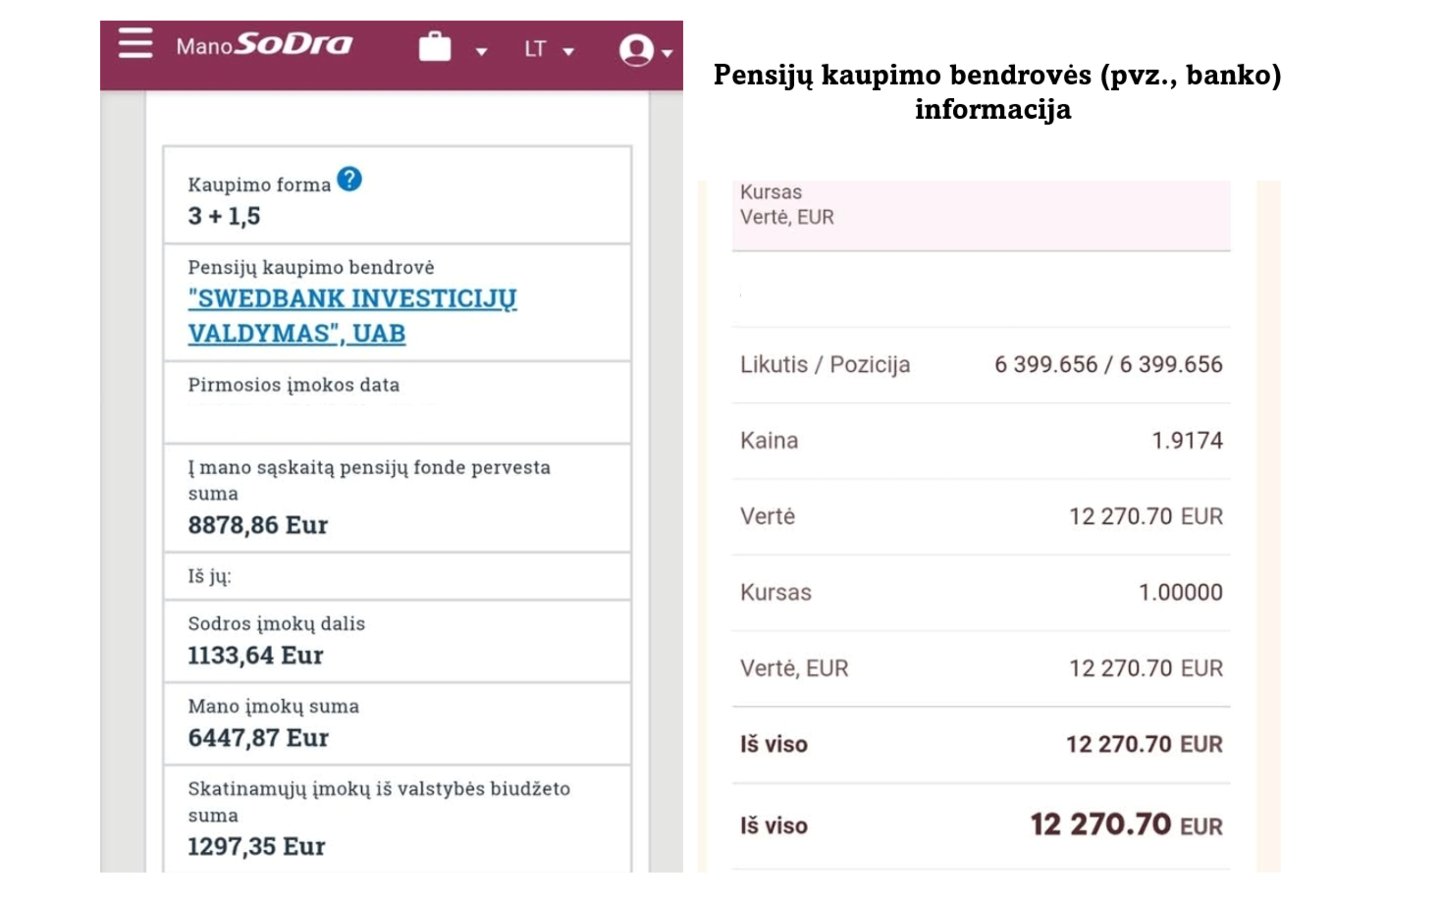Click the Mano įmokų suma amount
The image size is (1440, 903).
coord(258,738)
